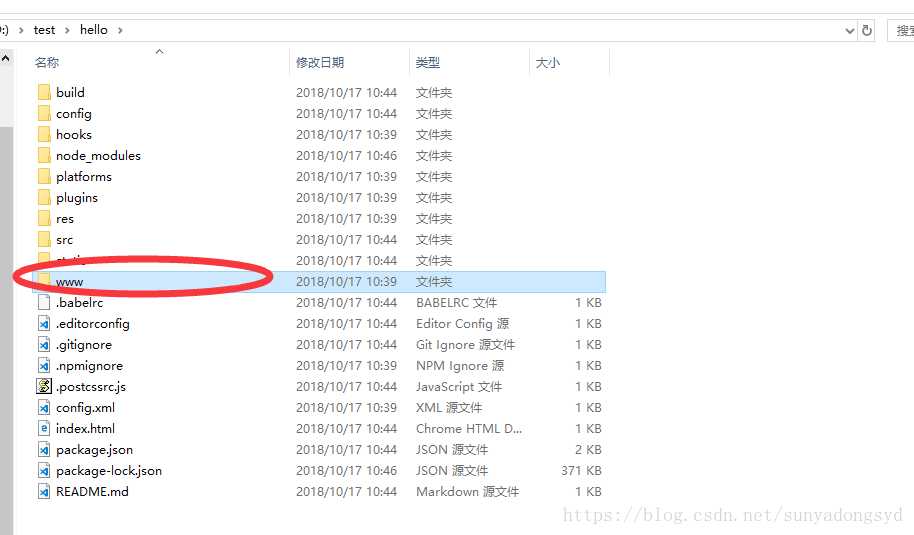The height and width of the screenshot is (535, 914).
Task: Select the index.html file name
Action: (86, 428)
